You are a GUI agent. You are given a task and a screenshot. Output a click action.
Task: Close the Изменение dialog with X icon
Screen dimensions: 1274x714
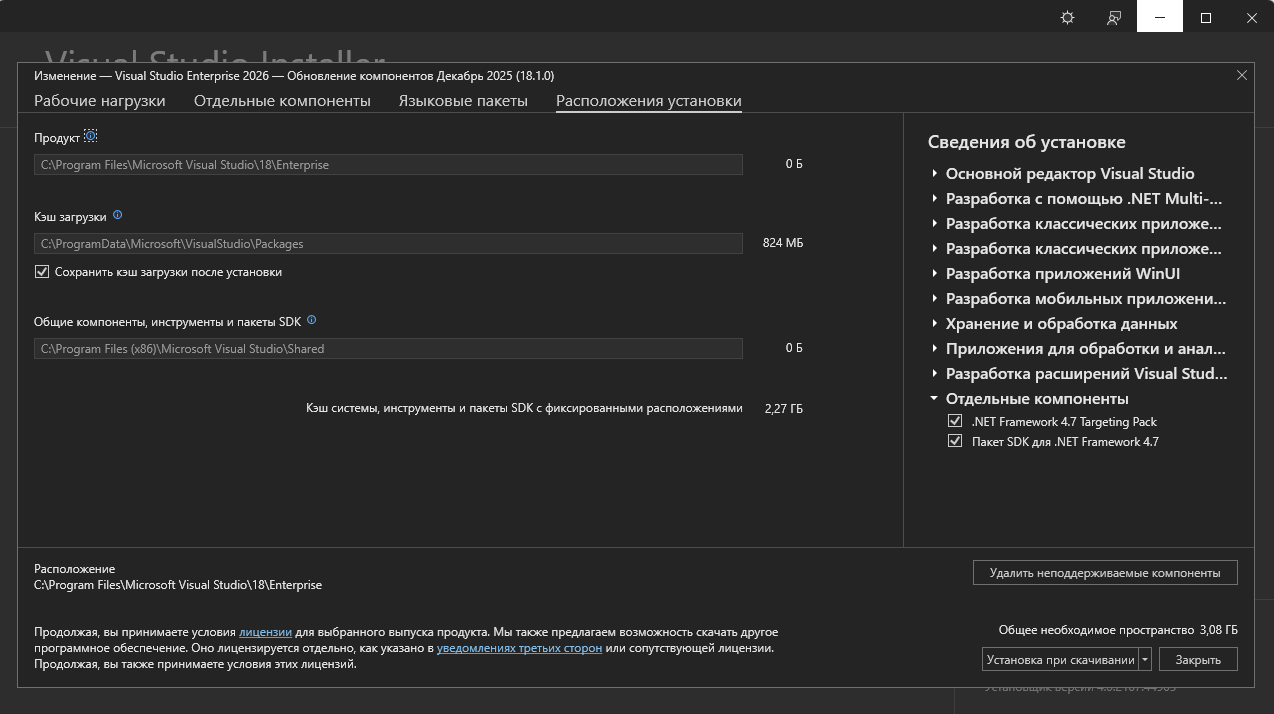1241,75
